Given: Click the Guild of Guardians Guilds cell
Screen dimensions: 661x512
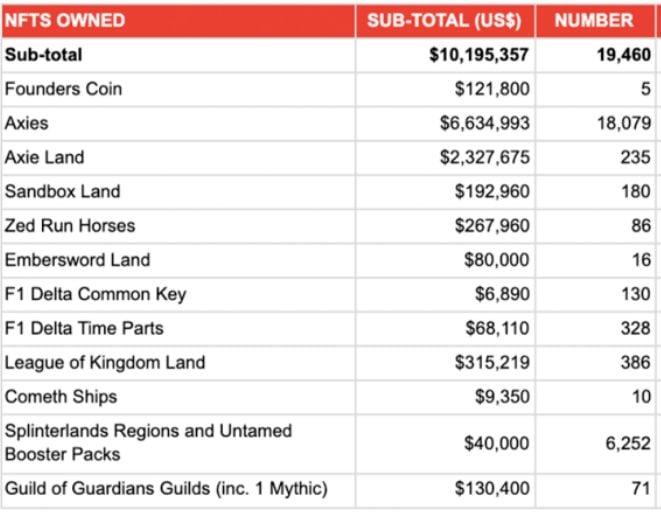Looking at the screenshot, I should pyautogui.click(x=165, y=488).
